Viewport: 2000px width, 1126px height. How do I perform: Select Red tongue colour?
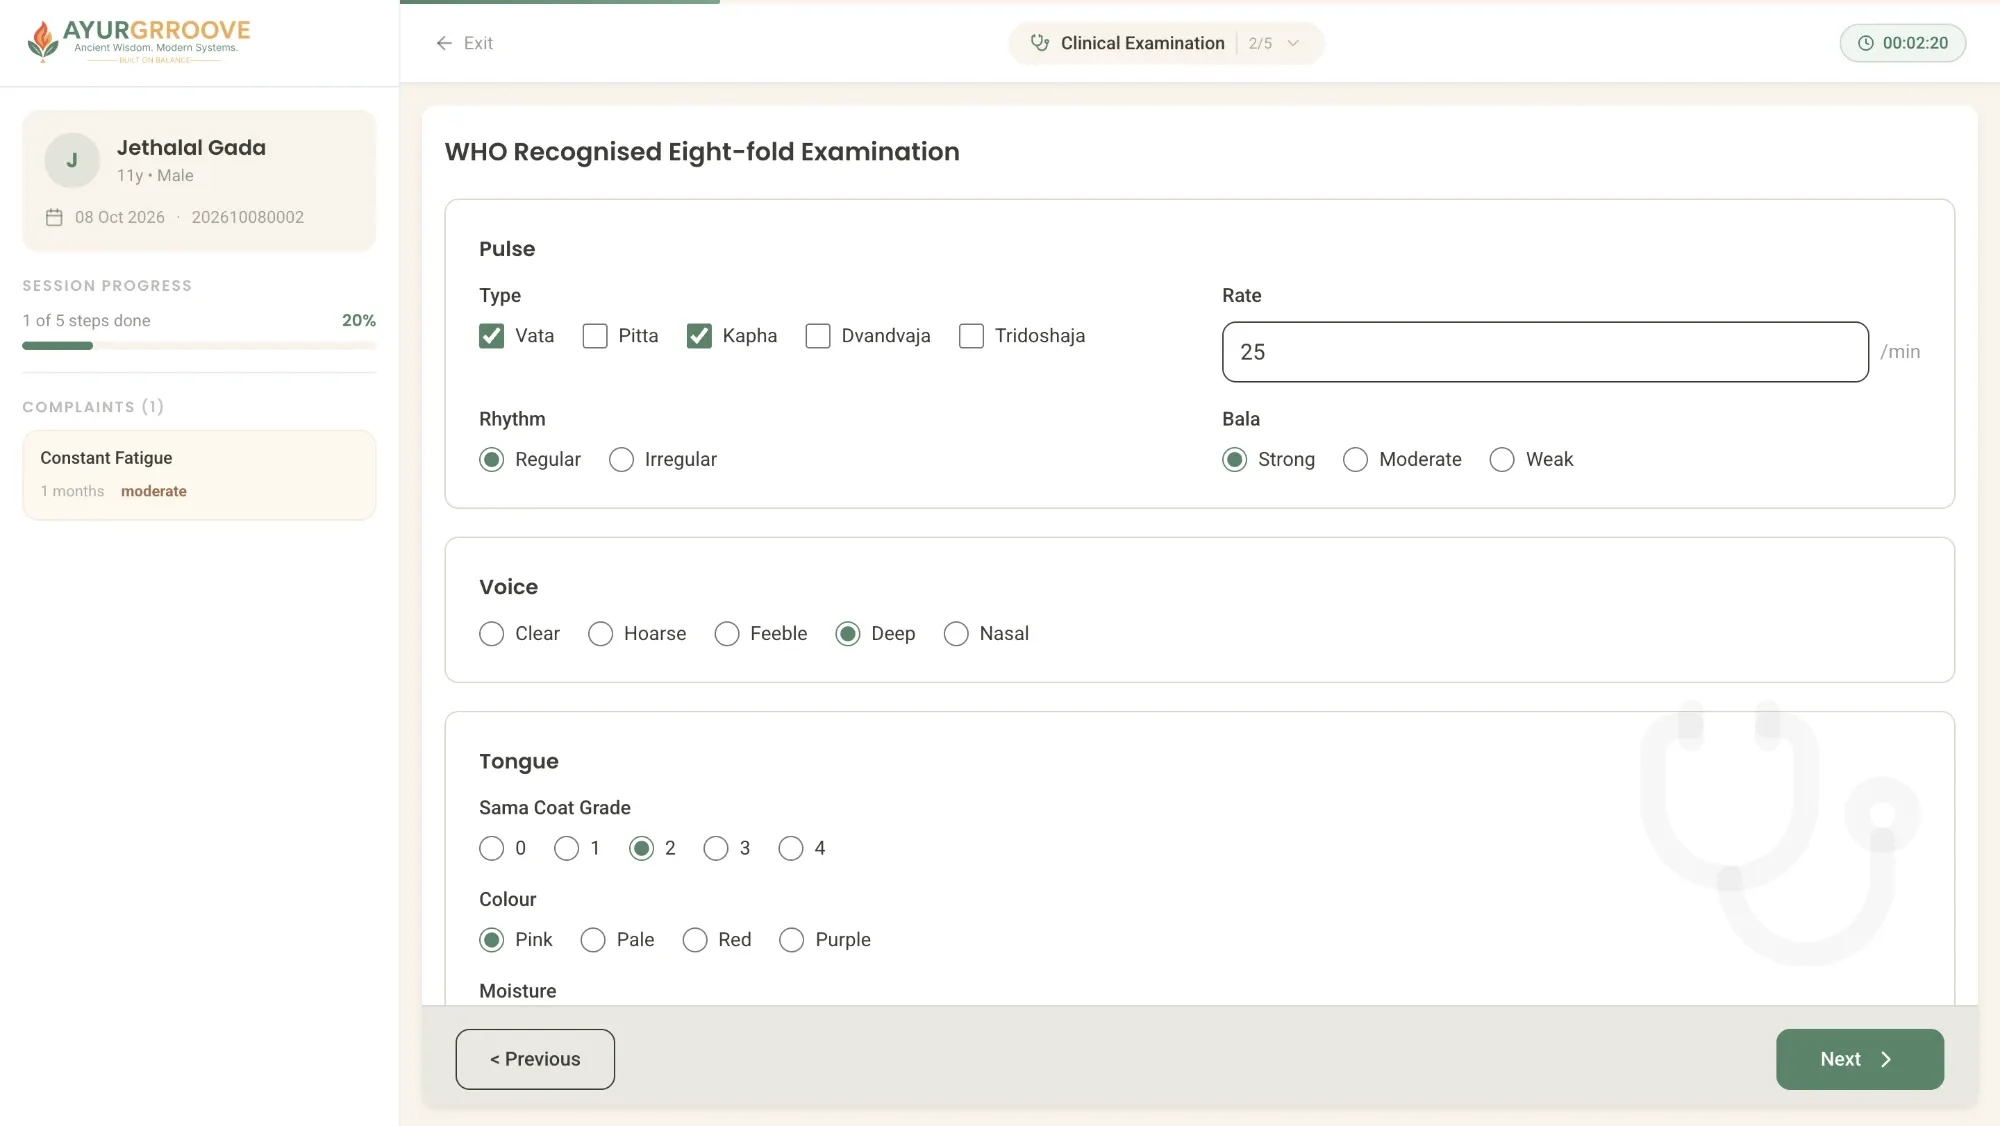tap(695, 940)
